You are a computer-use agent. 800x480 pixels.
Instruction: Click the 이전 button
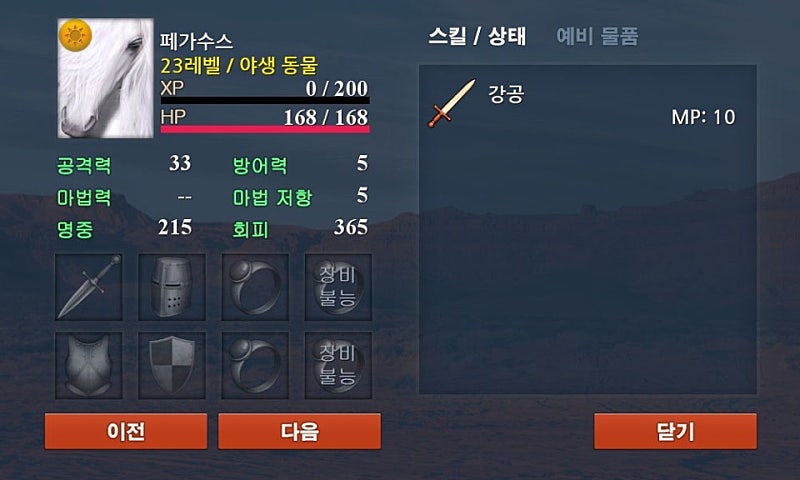tap(126, 432)
